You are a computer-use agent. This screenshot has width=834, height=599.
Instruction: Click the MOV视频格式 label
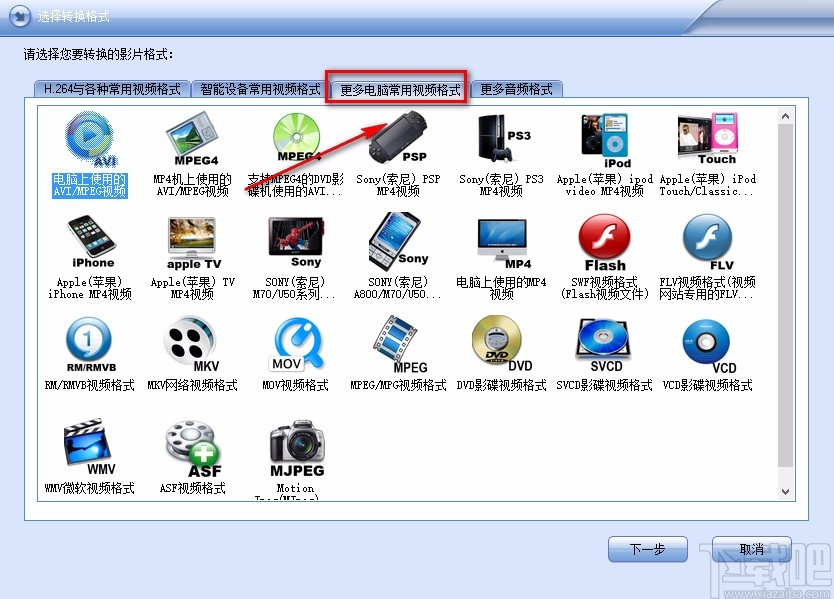295,385
